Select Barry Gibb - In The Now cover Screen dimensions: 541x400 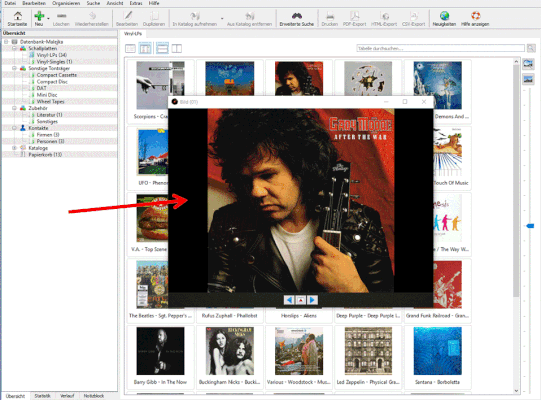point(160,351)
